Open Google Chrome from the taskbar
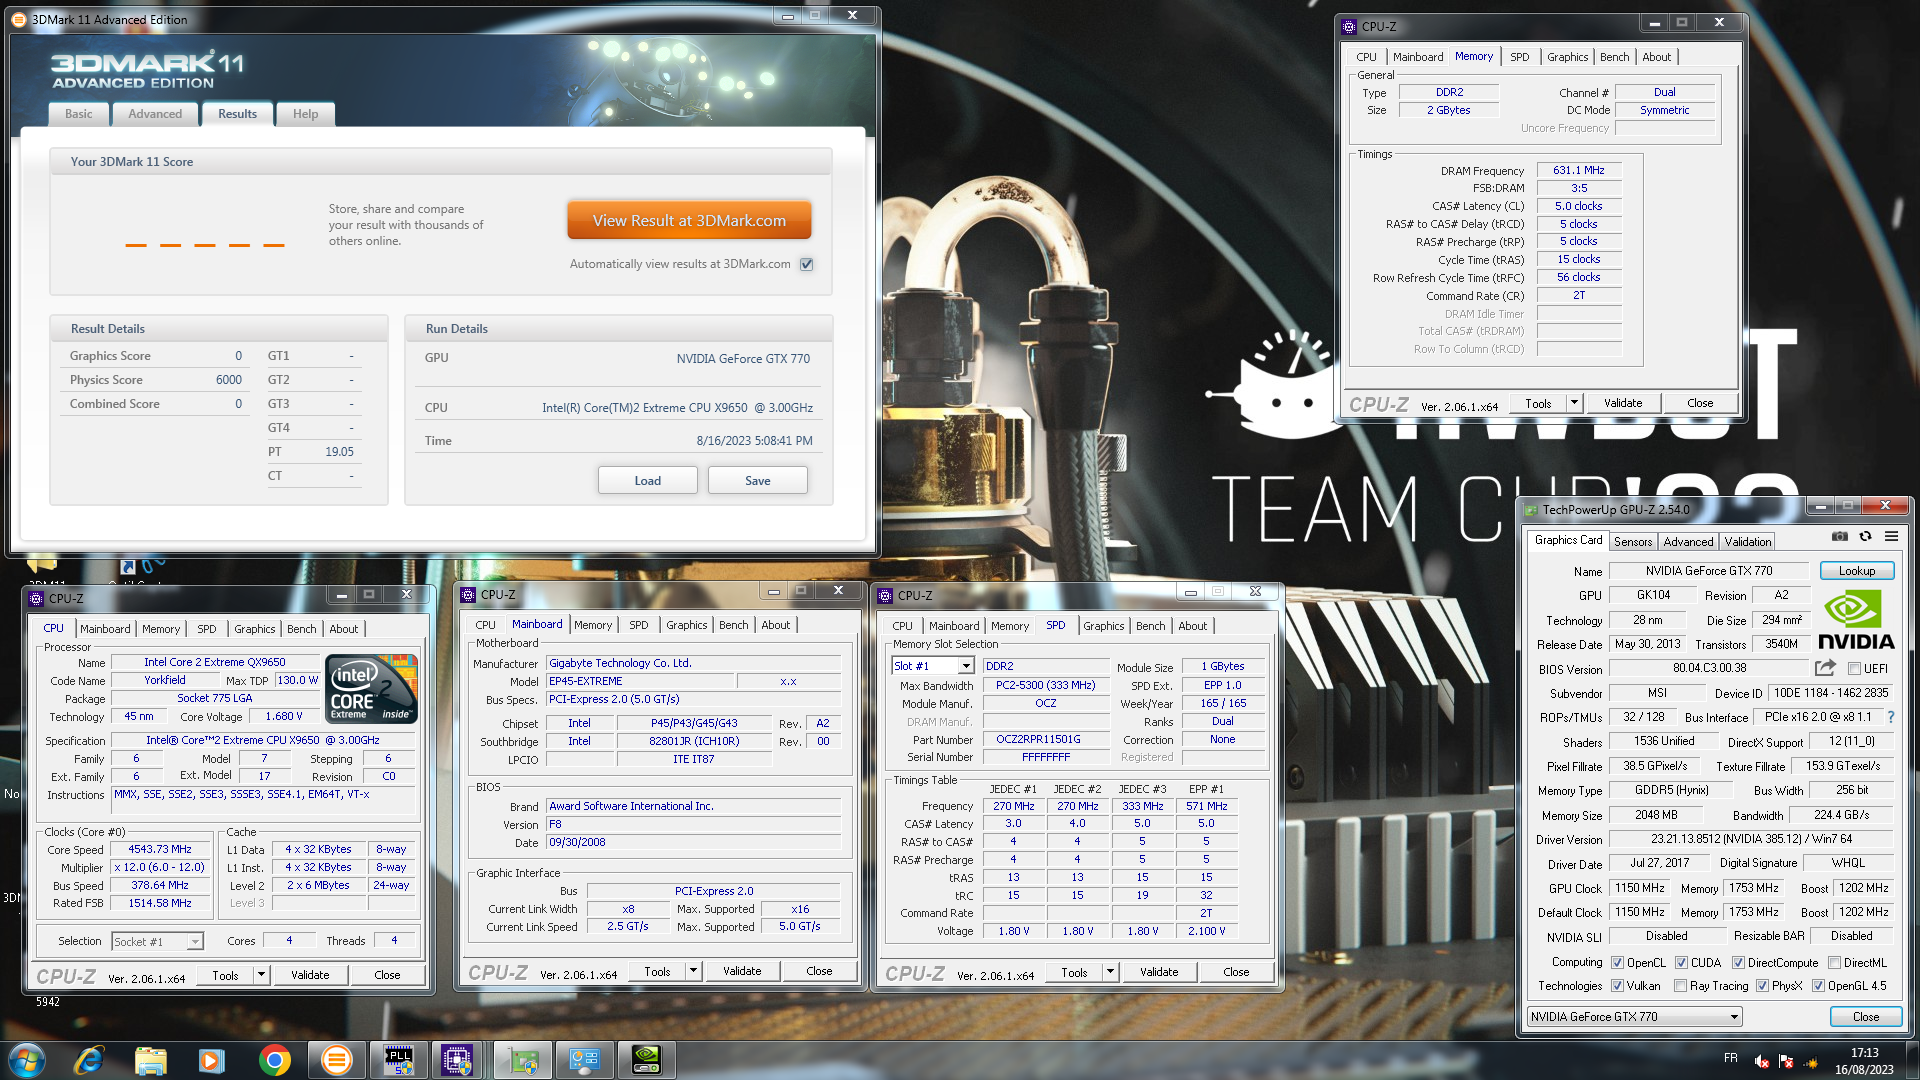This screenshot has height=1080, width=1920. click(x=274, y=1060)
